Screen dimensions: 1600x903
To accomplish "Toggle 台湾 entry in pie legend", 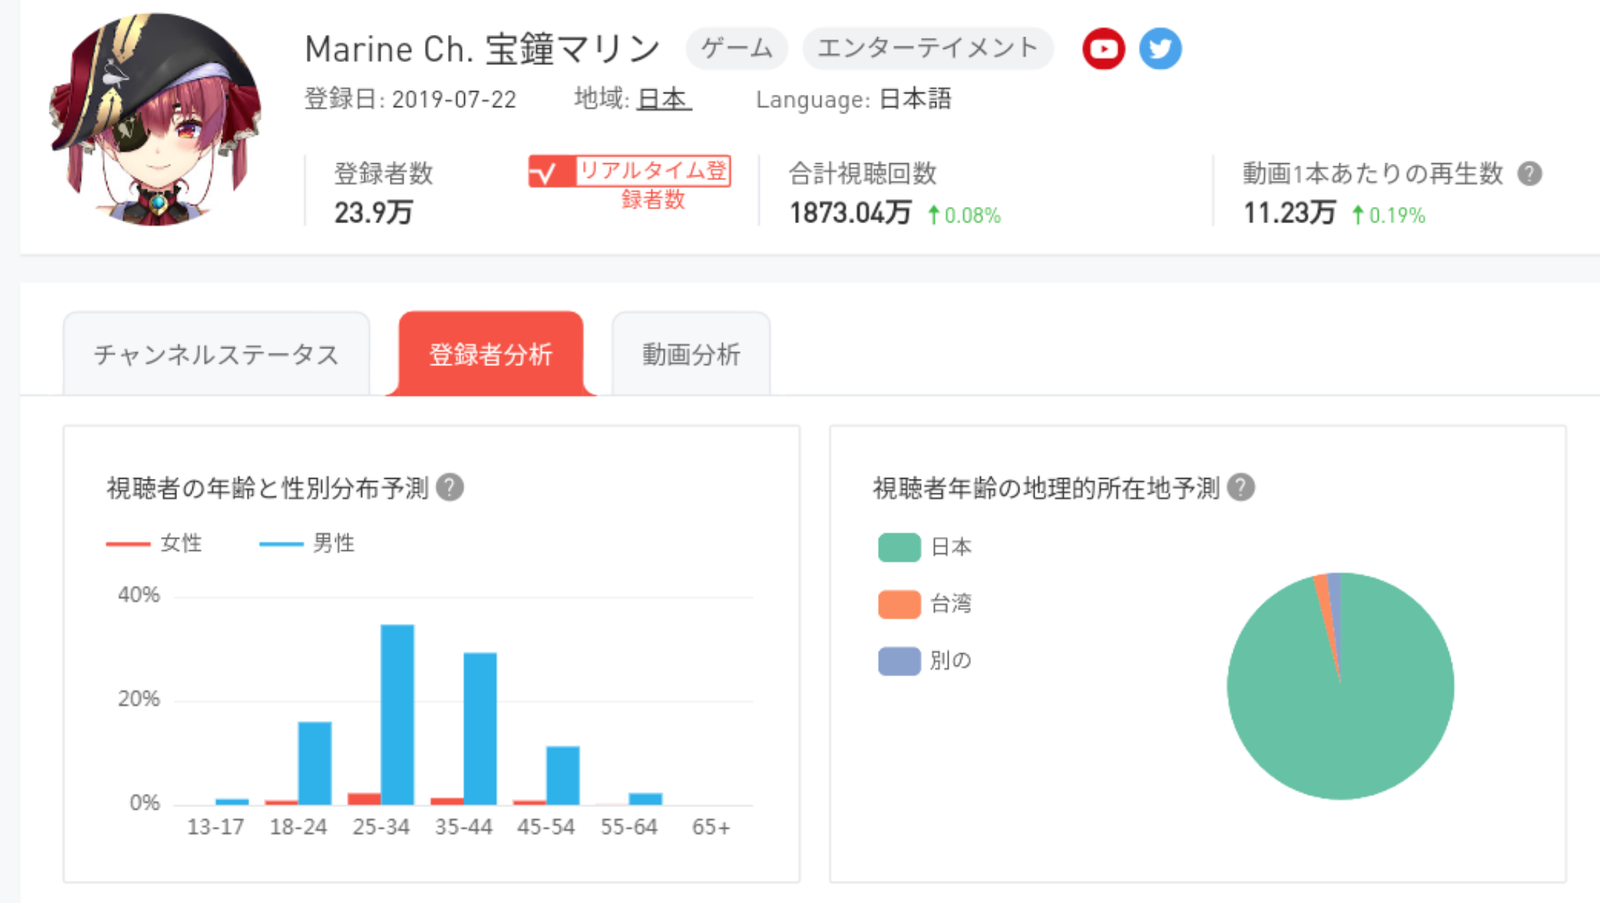I will click(x=925, y=604).
